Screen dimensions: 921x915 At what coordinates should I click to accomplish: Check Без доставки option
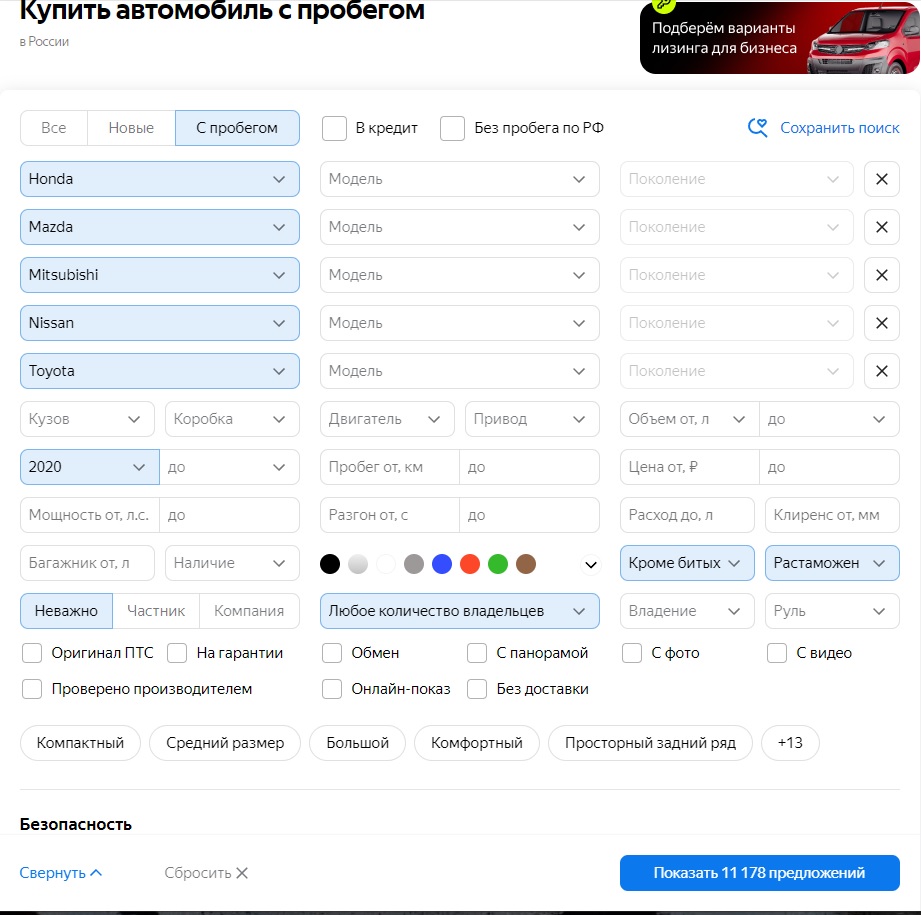click(x=477, y=689)
